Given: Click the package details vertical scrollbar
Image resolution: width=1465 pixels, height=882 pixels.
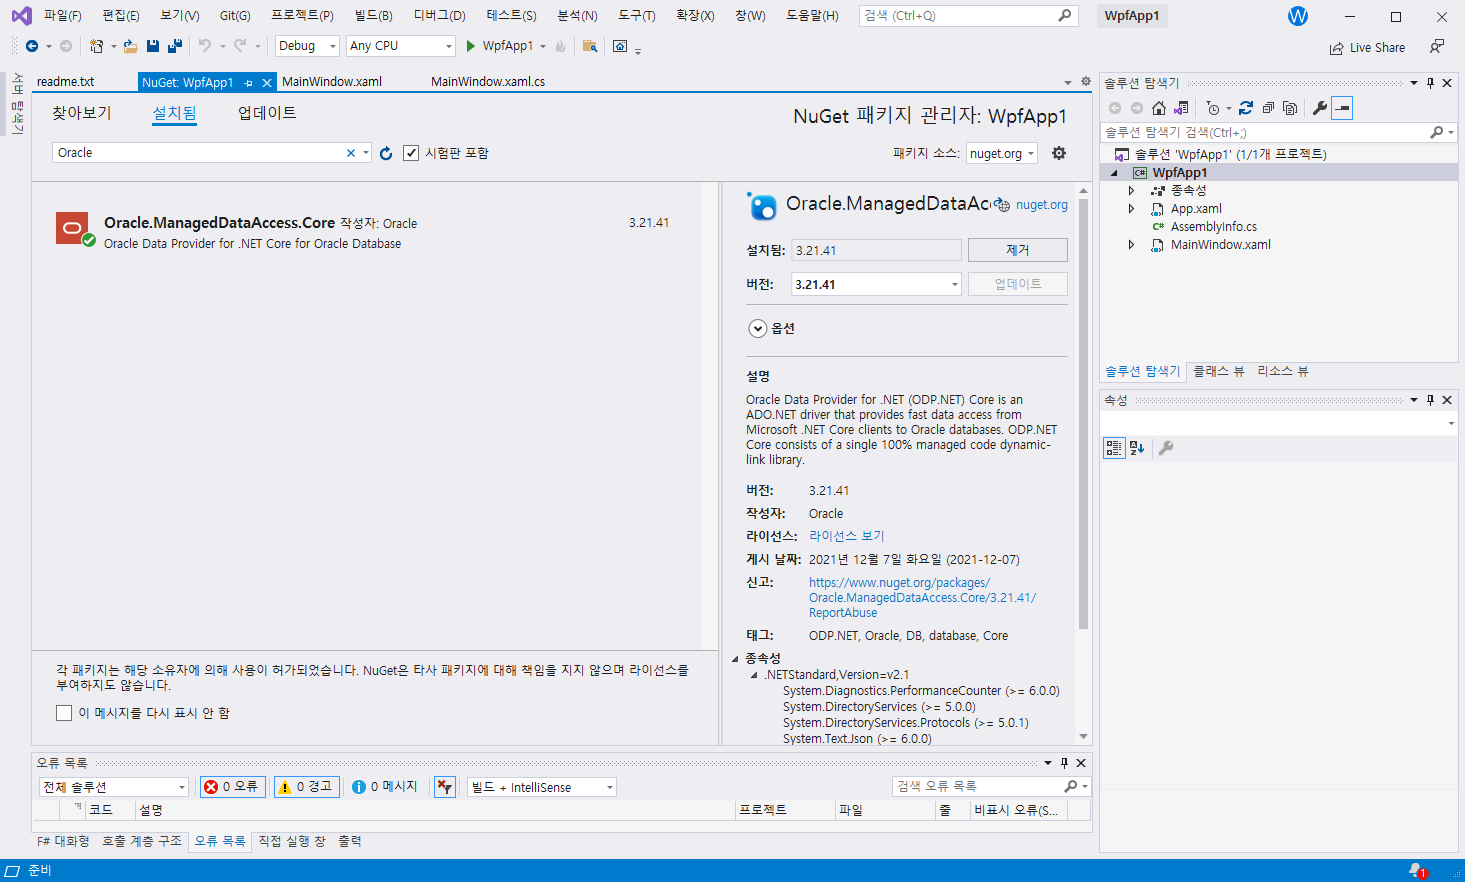Looking at the screenshot, I should coord(1083,413).
